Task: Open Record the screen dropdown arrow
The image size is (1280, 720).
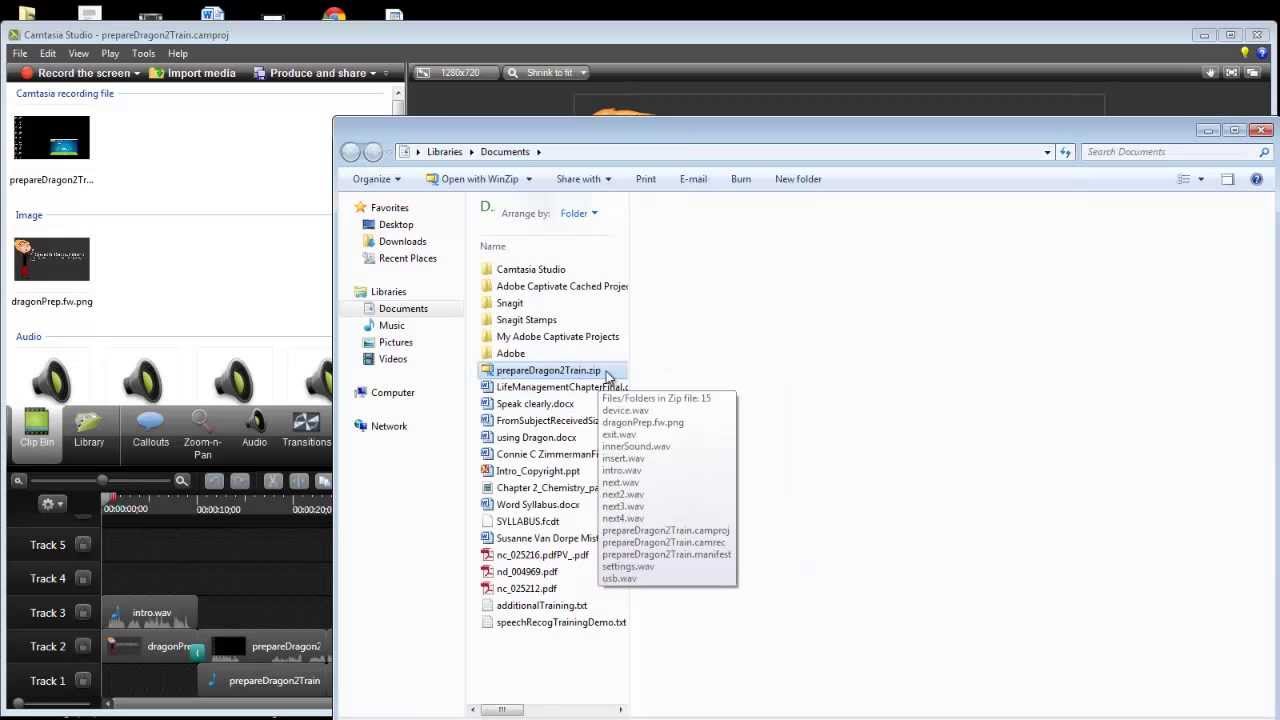Action: [x=137, y=73]
